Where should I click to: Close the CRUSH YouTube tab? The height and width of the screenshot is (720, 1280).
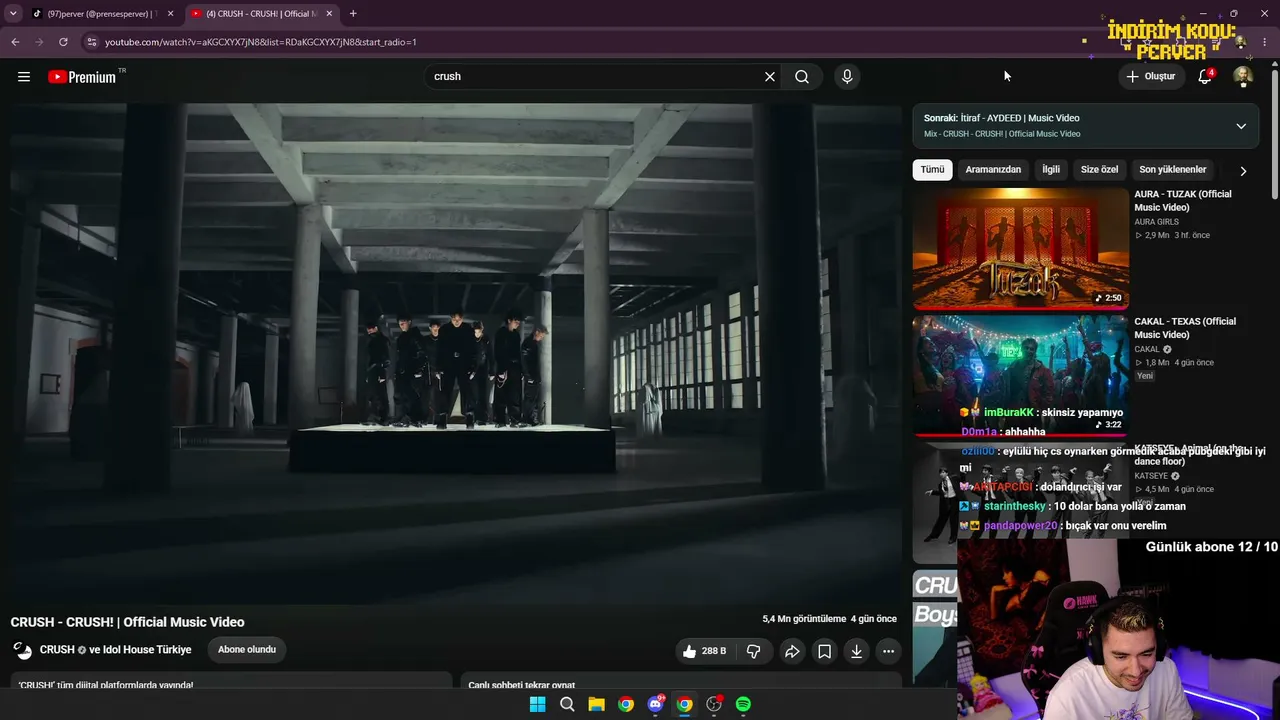[329, 14]
